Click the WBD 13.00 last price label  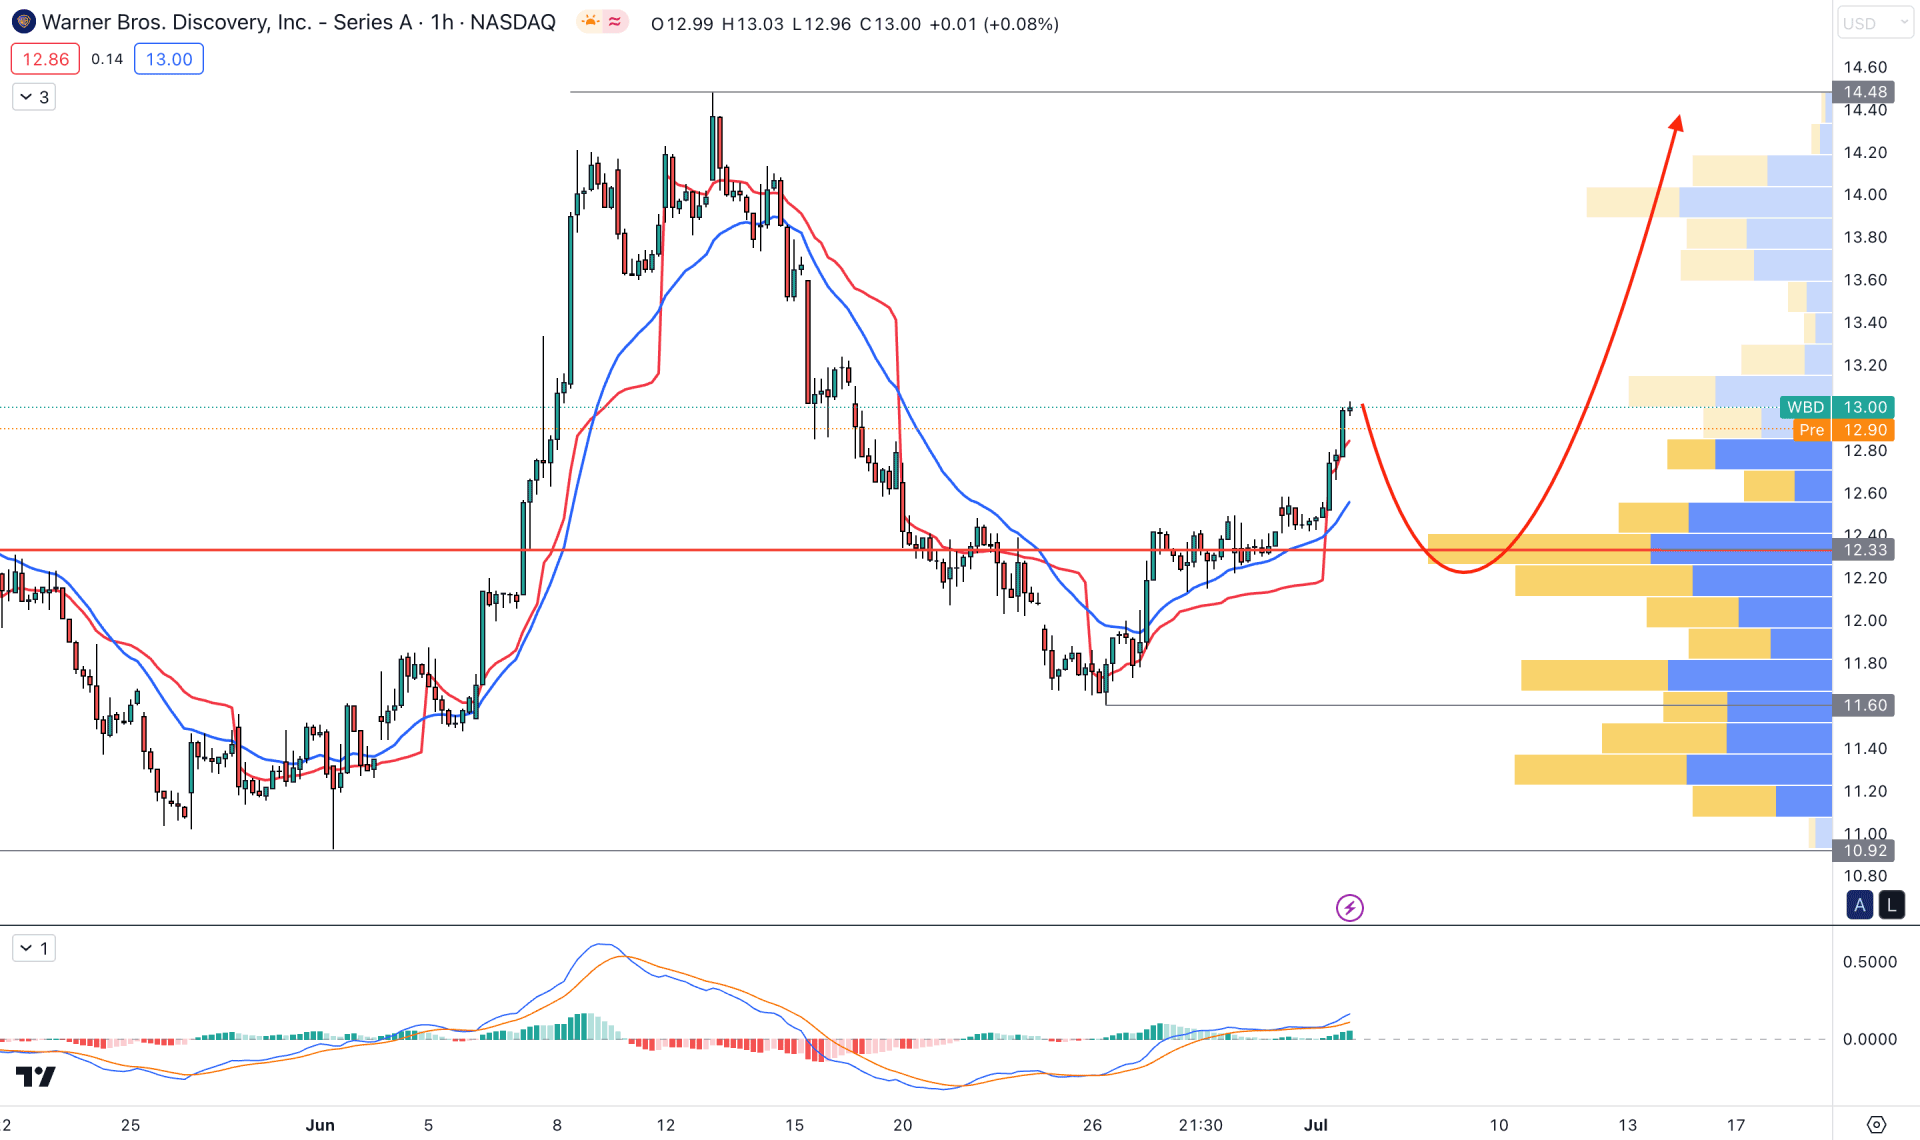(1837, 407)
